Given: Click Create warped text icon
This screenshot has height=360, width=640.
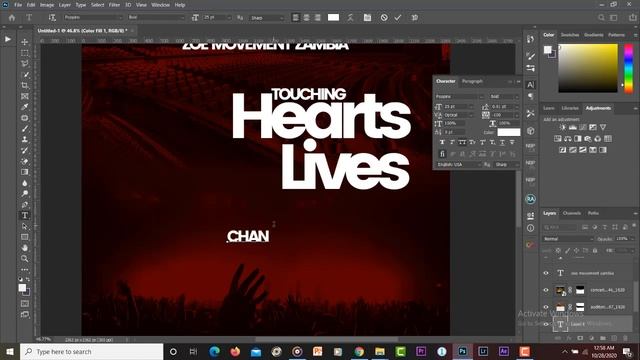Looking at the screenshot, I should point(350,18).
